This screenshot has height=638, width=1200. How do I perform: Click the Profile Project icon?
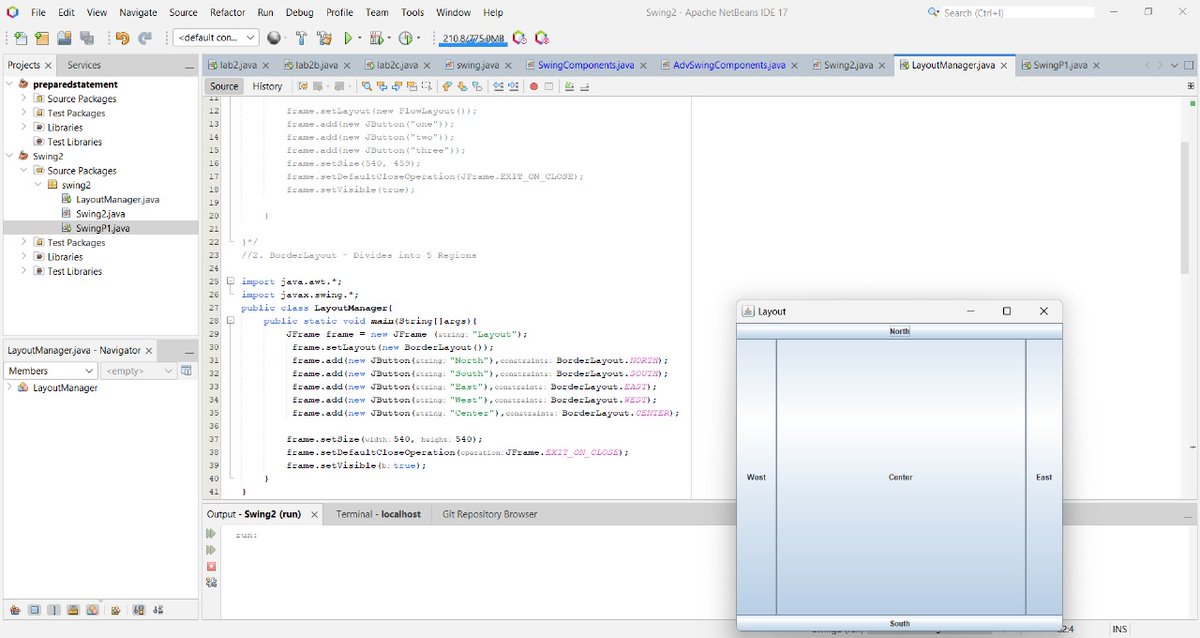(406, 38)
